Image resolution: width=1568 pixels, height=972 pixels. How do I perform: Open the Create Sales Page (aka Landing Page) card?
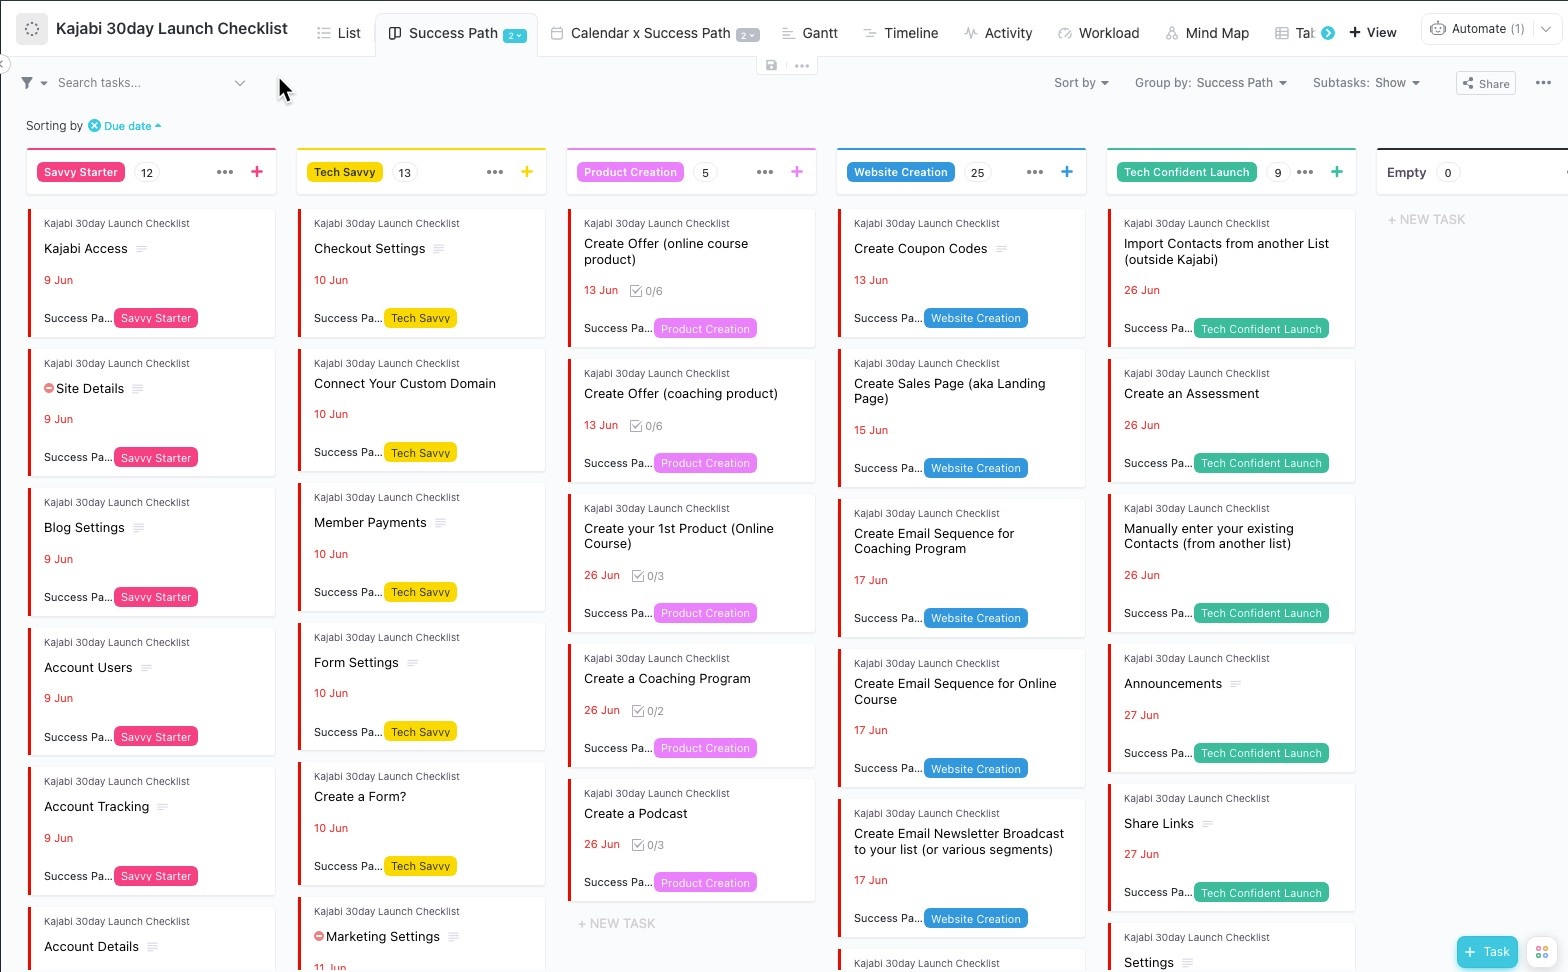(961, 416)
